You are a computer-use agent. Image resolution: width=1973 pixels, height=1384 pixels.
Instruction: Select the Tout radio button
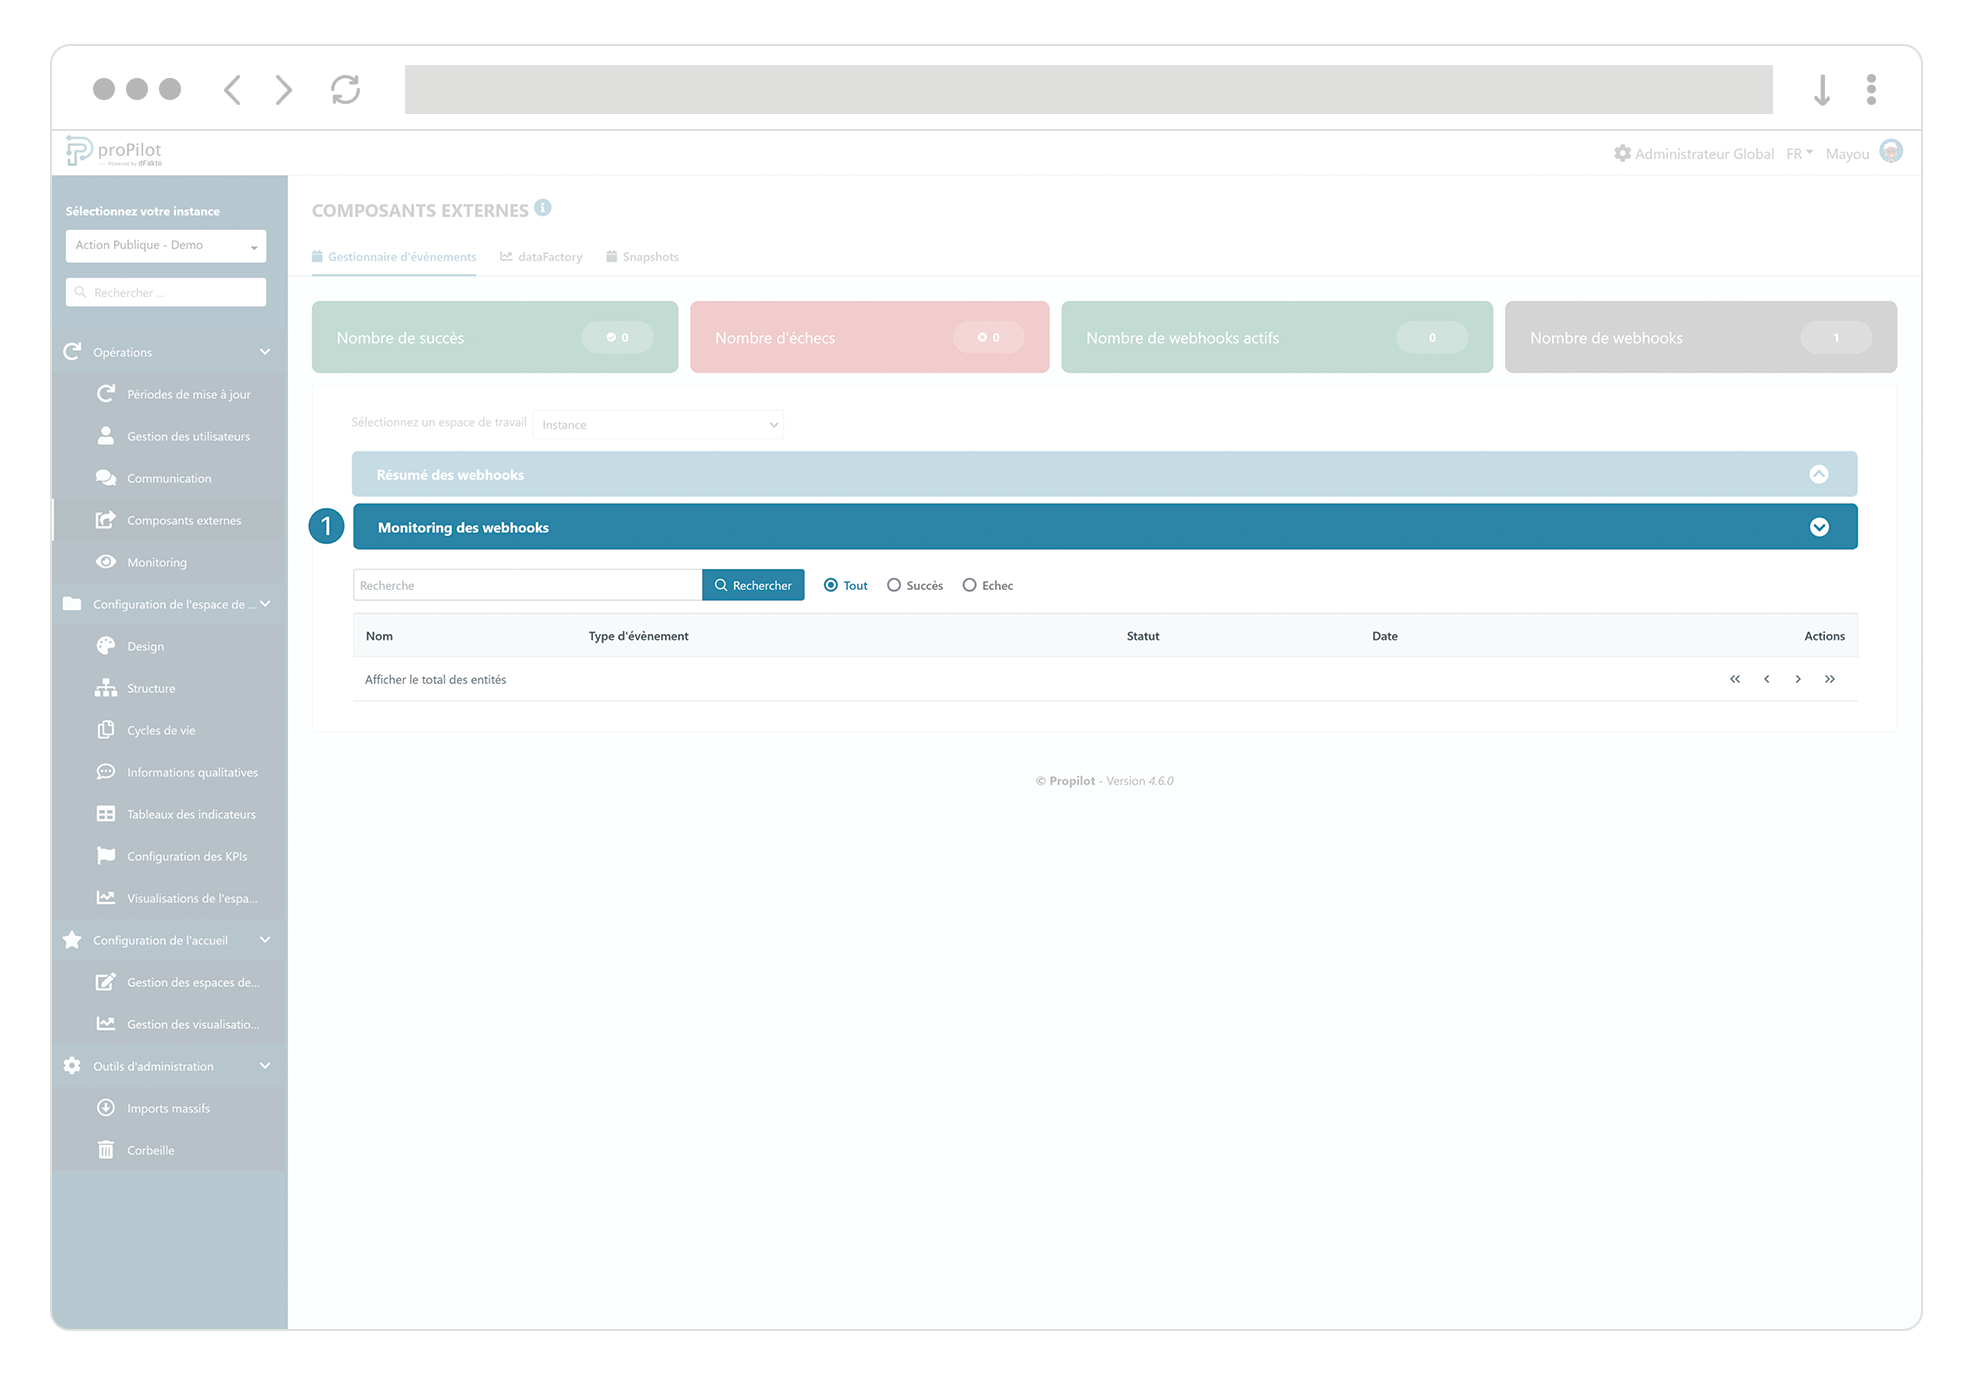point(831,585)
